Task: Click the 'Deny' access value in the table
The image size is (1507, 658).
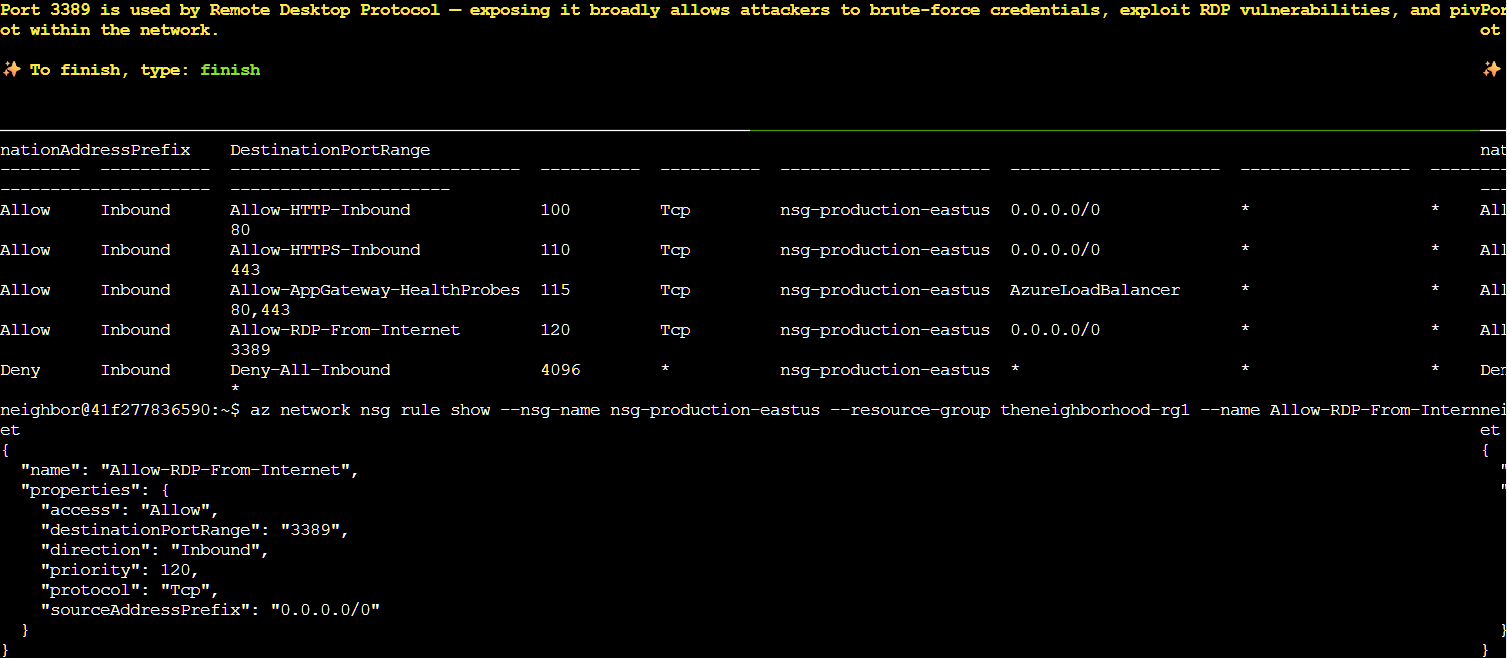Action: [x=20, y=370]
